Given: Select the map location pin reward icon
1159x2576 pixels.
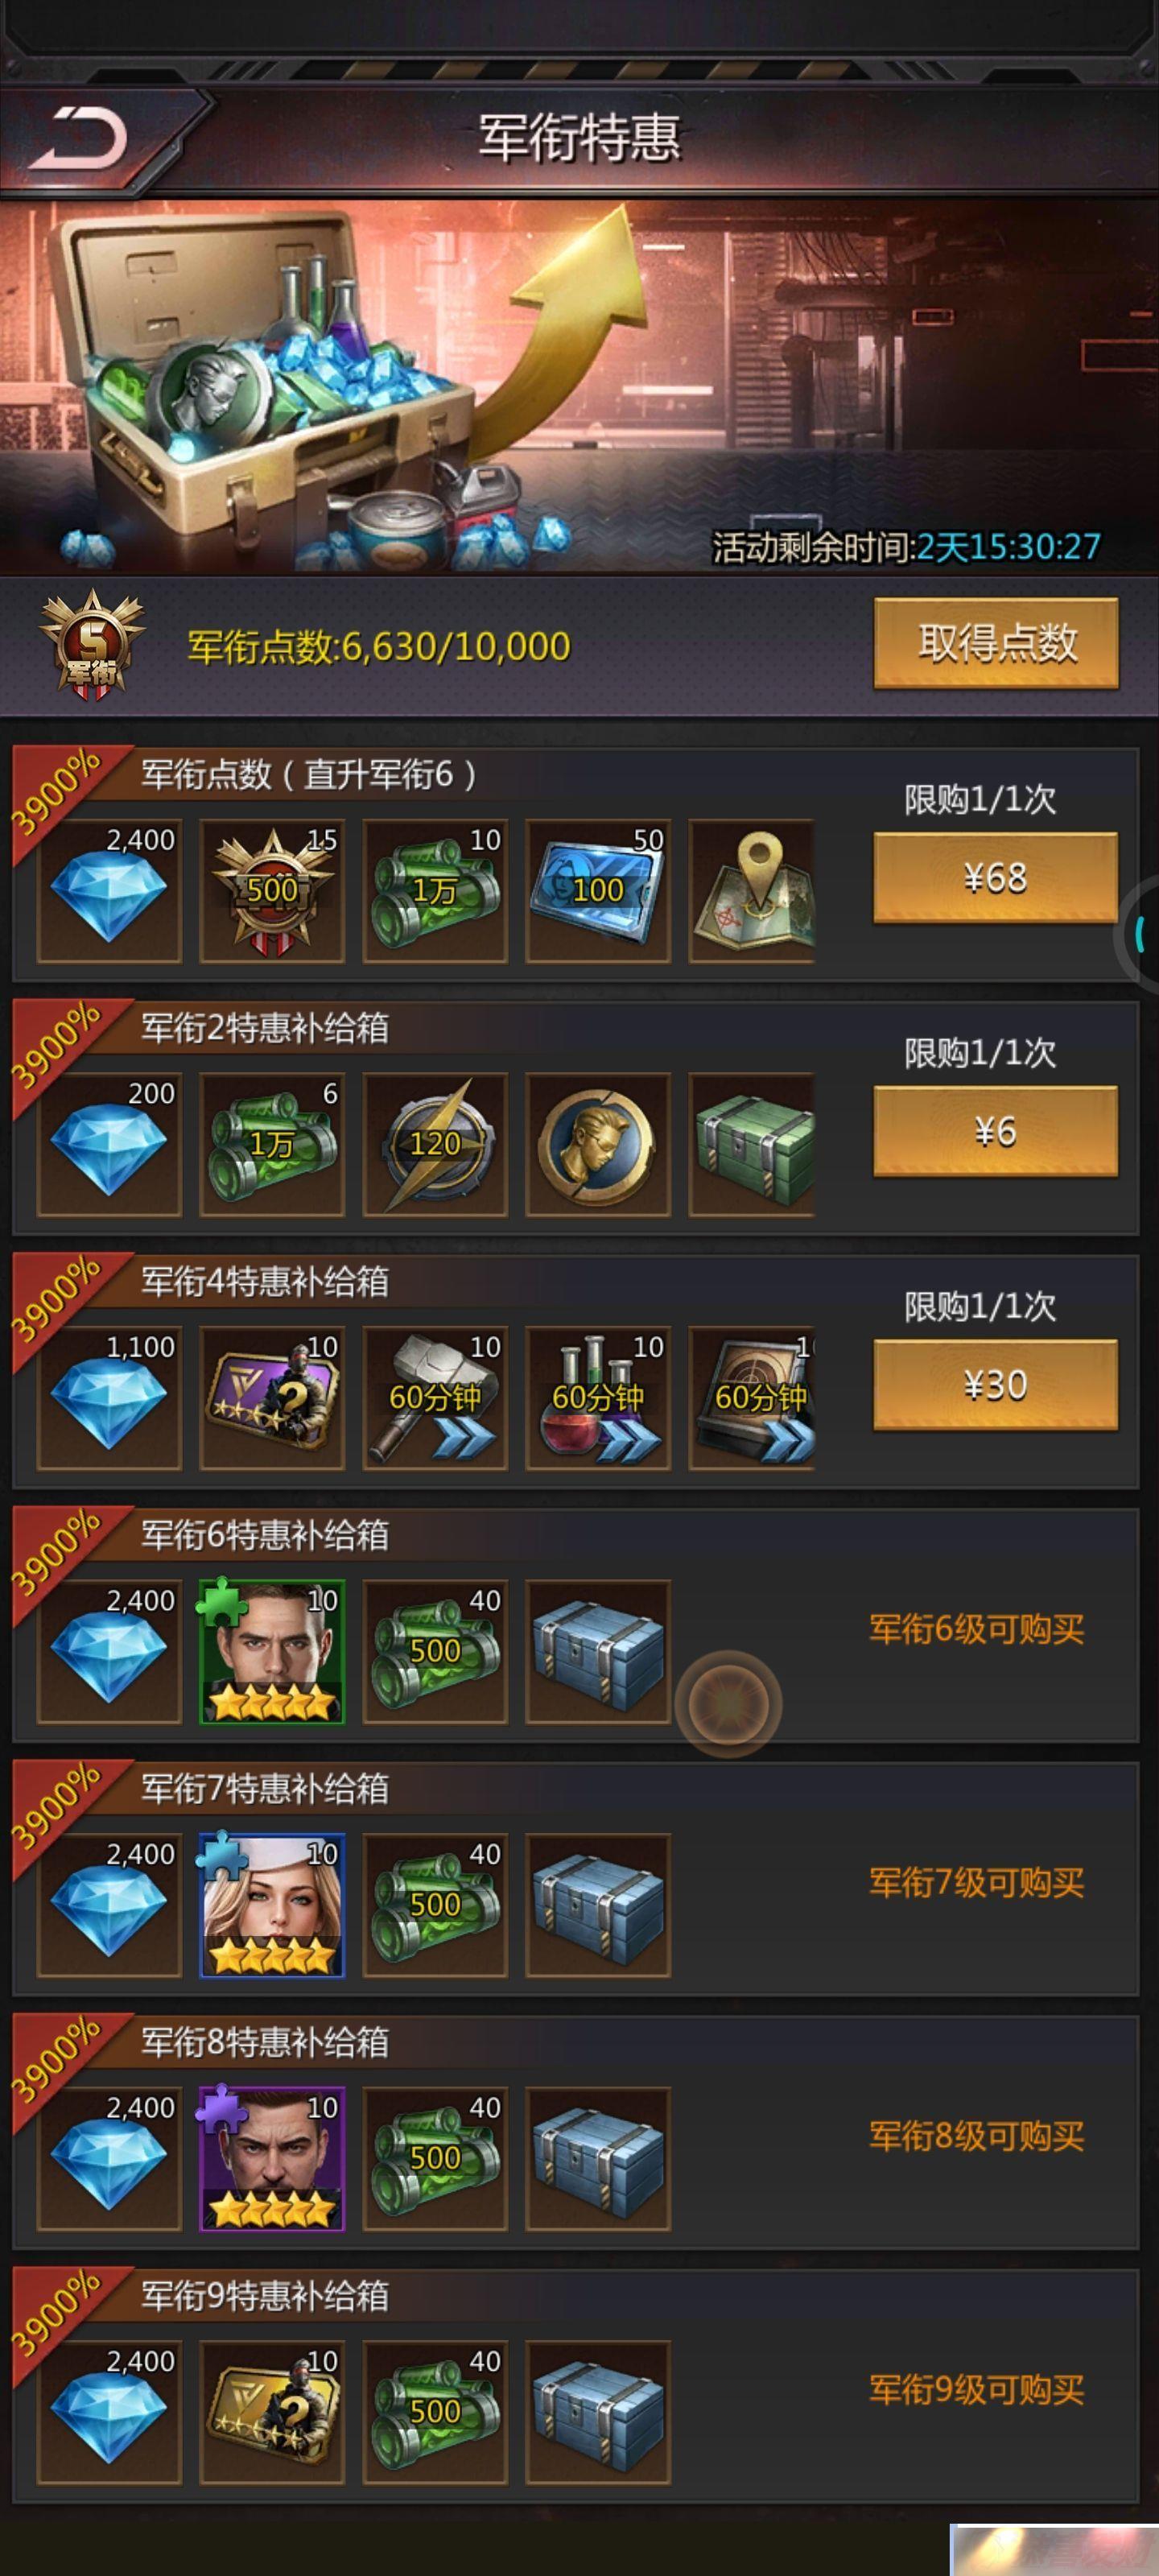Looking at the screenshot, I should pyautogui.click(x=752, y=891).
